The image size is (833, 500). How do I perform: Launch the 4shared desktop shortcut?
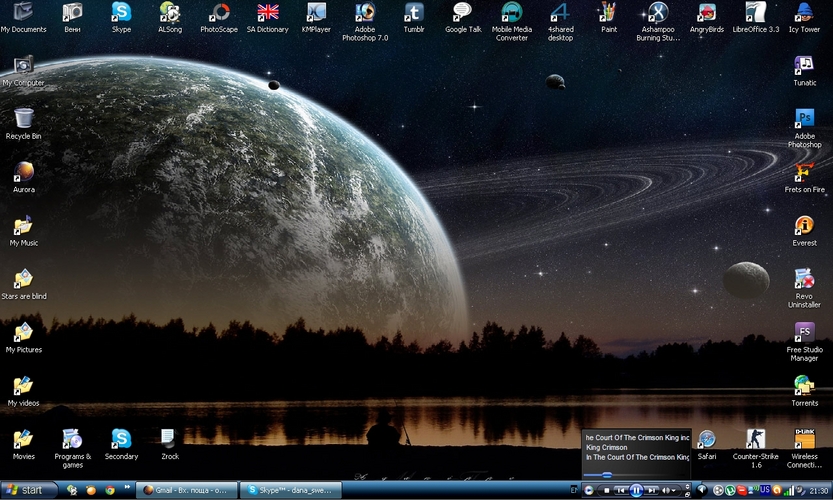click(560, 22)
